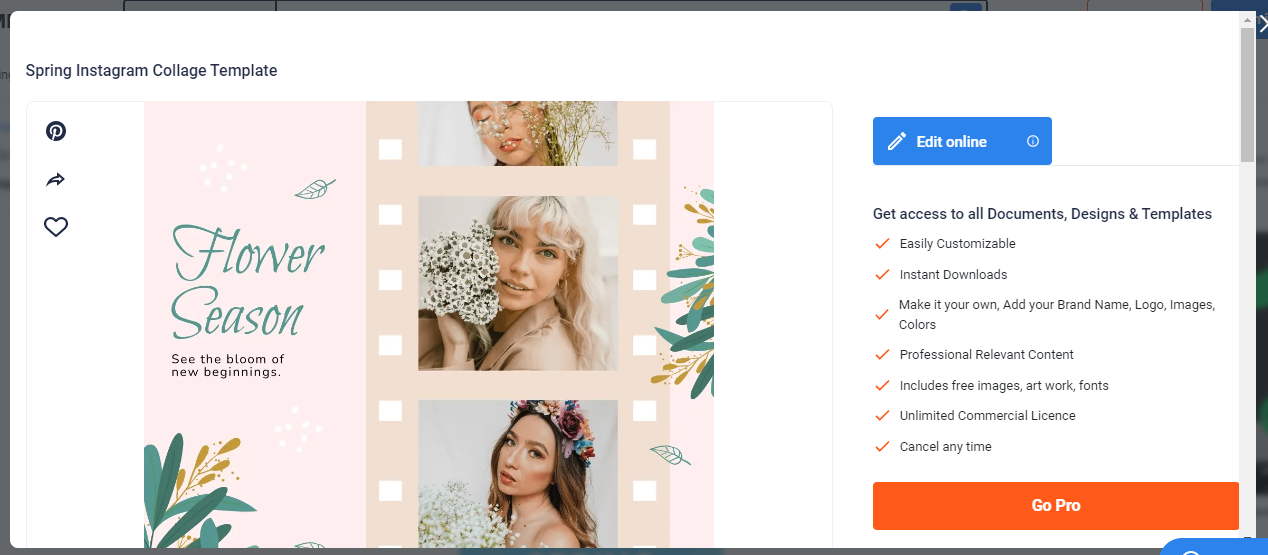
Task: Click the checkmark beside Cancel any time
Action: pyautogui.click(x=882, y=447)
